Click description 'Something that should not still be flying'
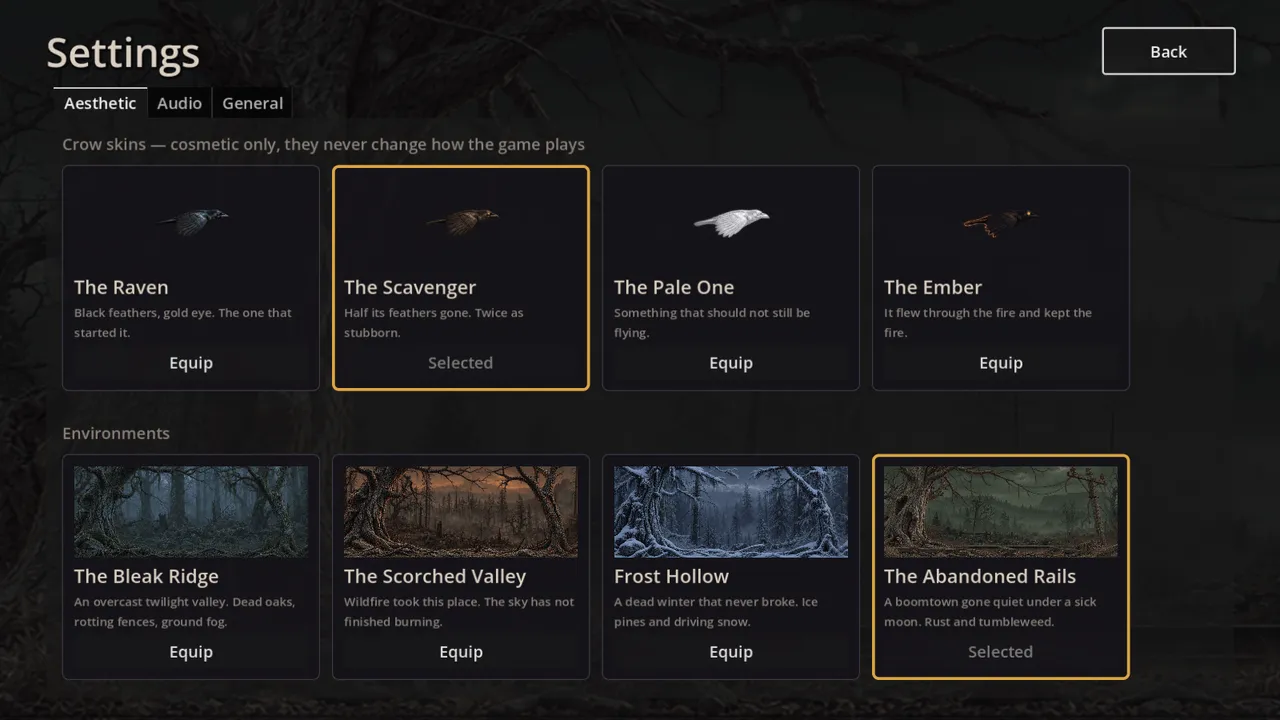This screenshot has width=1280, height=720. coord(712,322)
